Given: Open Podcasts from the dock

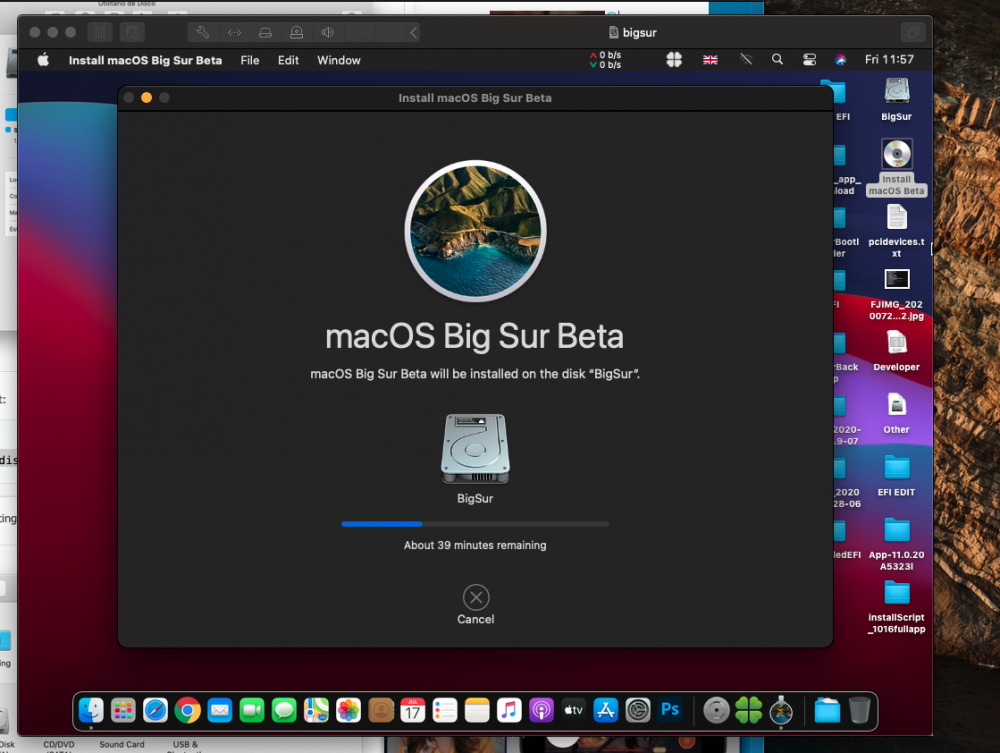Looking at the screenshot, I should (x=541, y=710).
